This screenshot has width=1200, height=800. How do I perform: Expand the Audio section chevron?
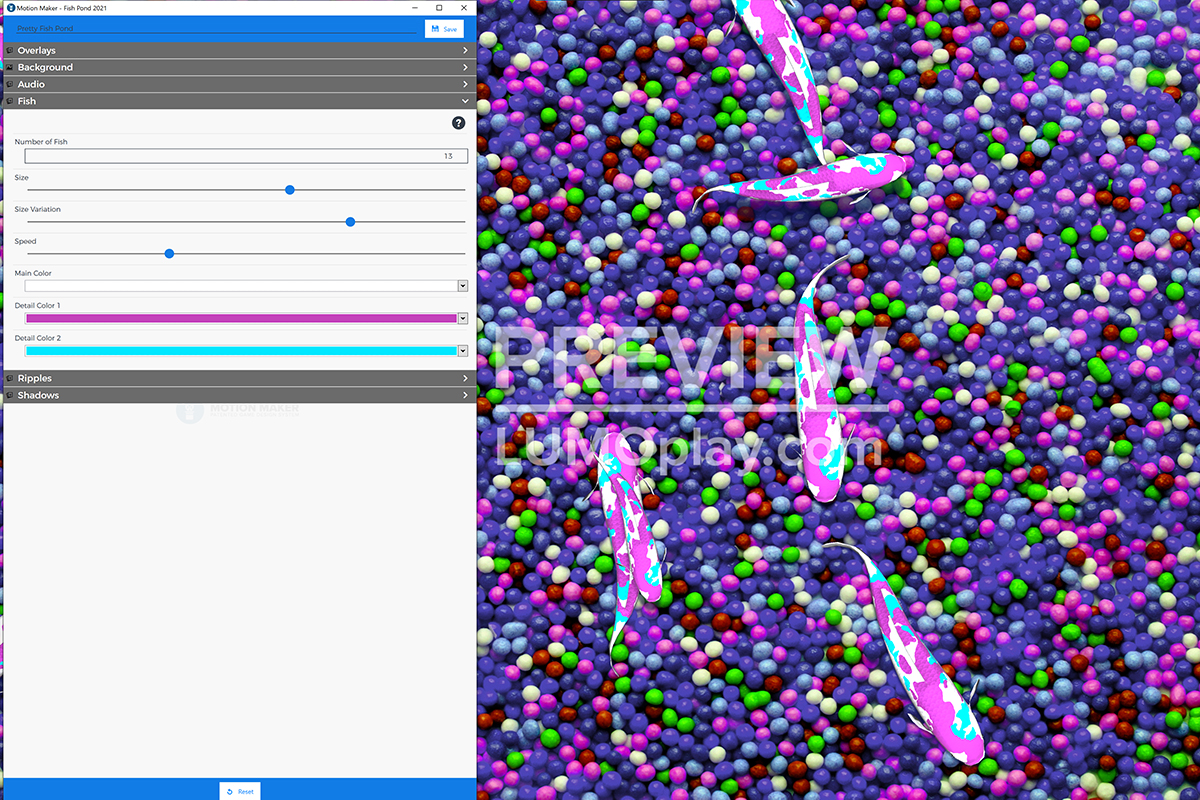465,84
